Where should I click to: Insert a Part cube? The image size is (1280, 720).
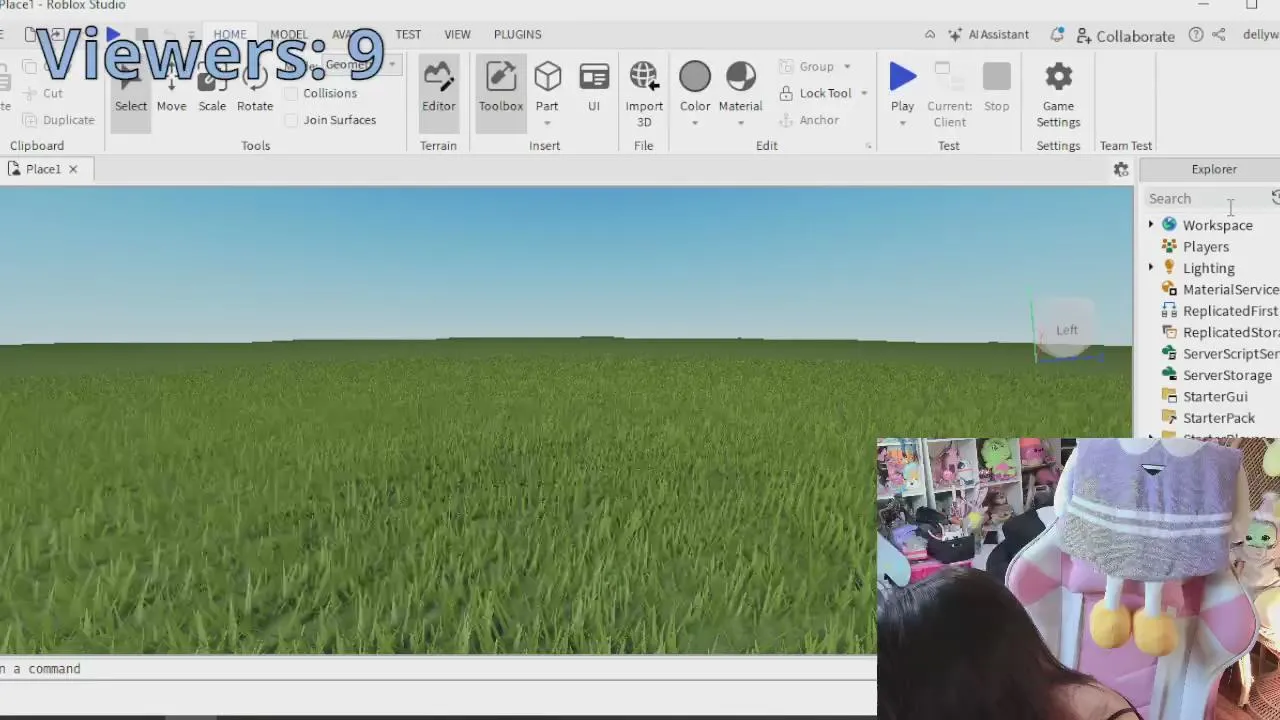(x=547, y=77)
